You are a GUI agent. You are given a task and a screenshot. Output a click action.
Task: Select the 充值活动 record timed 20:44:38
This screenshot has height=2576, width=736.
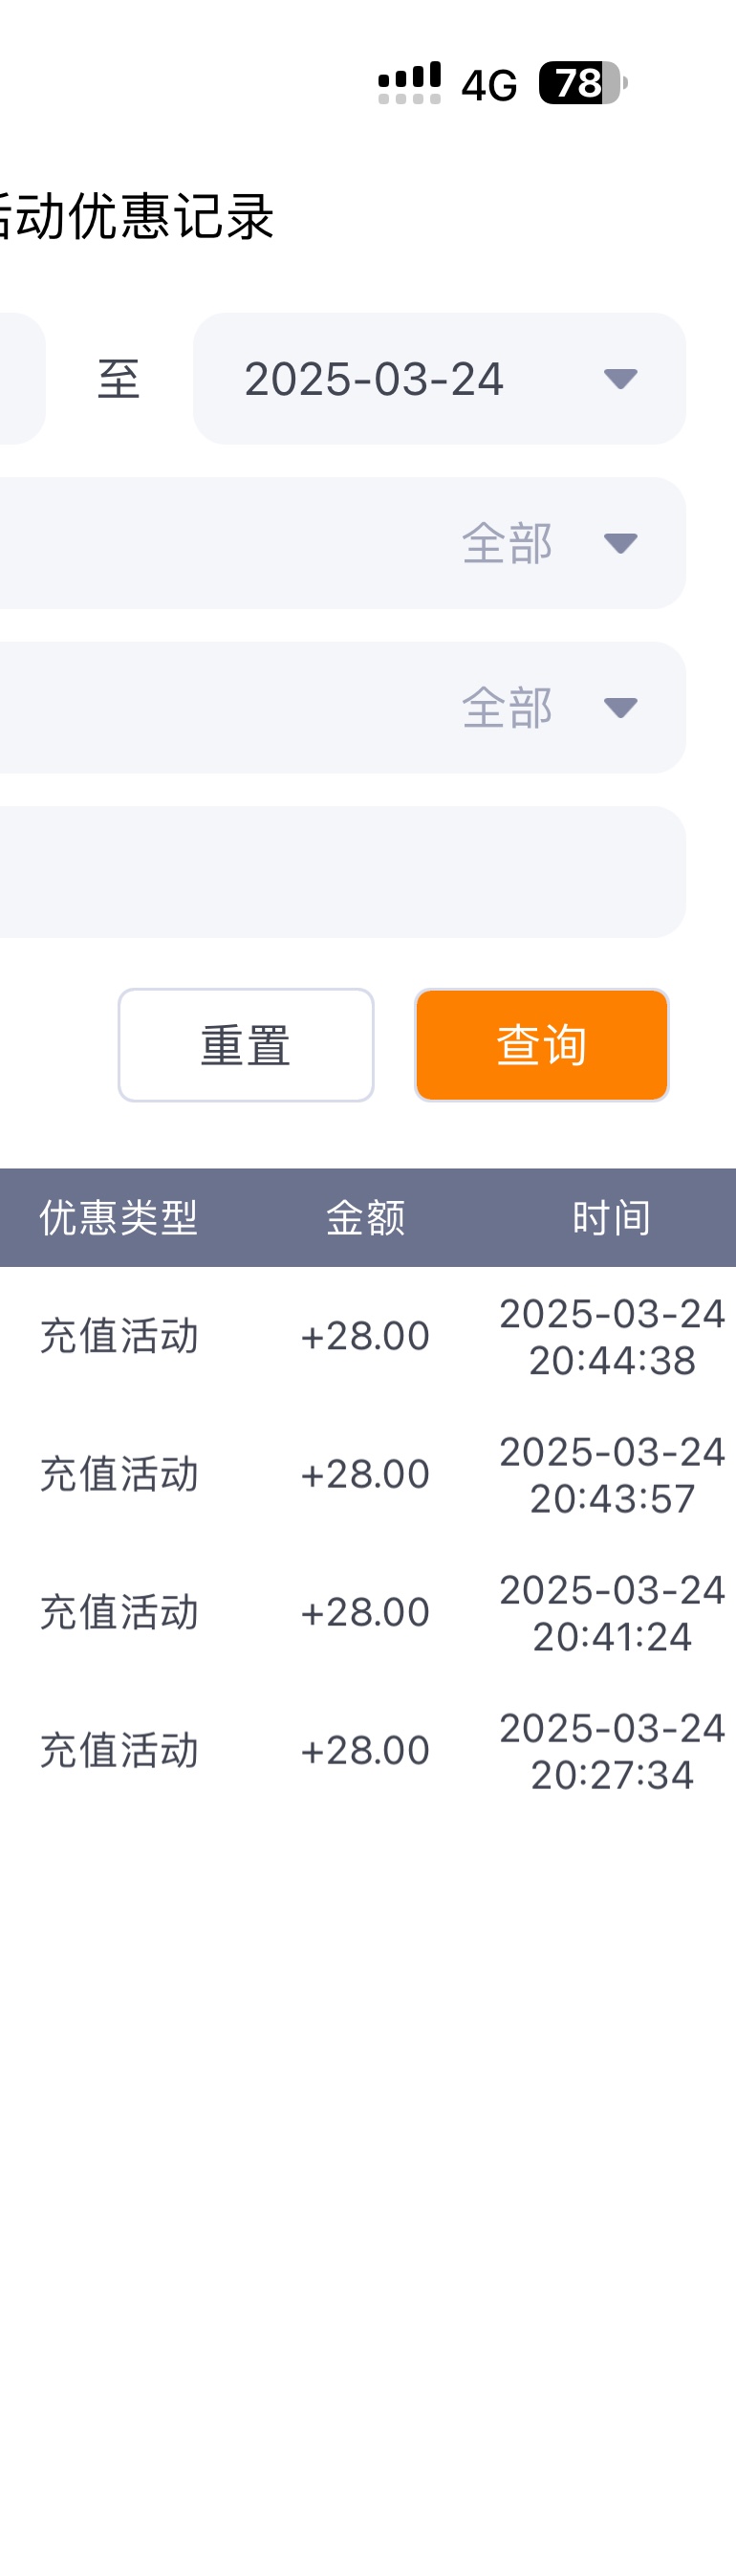pyautogui.click(x=119, y=1336)
